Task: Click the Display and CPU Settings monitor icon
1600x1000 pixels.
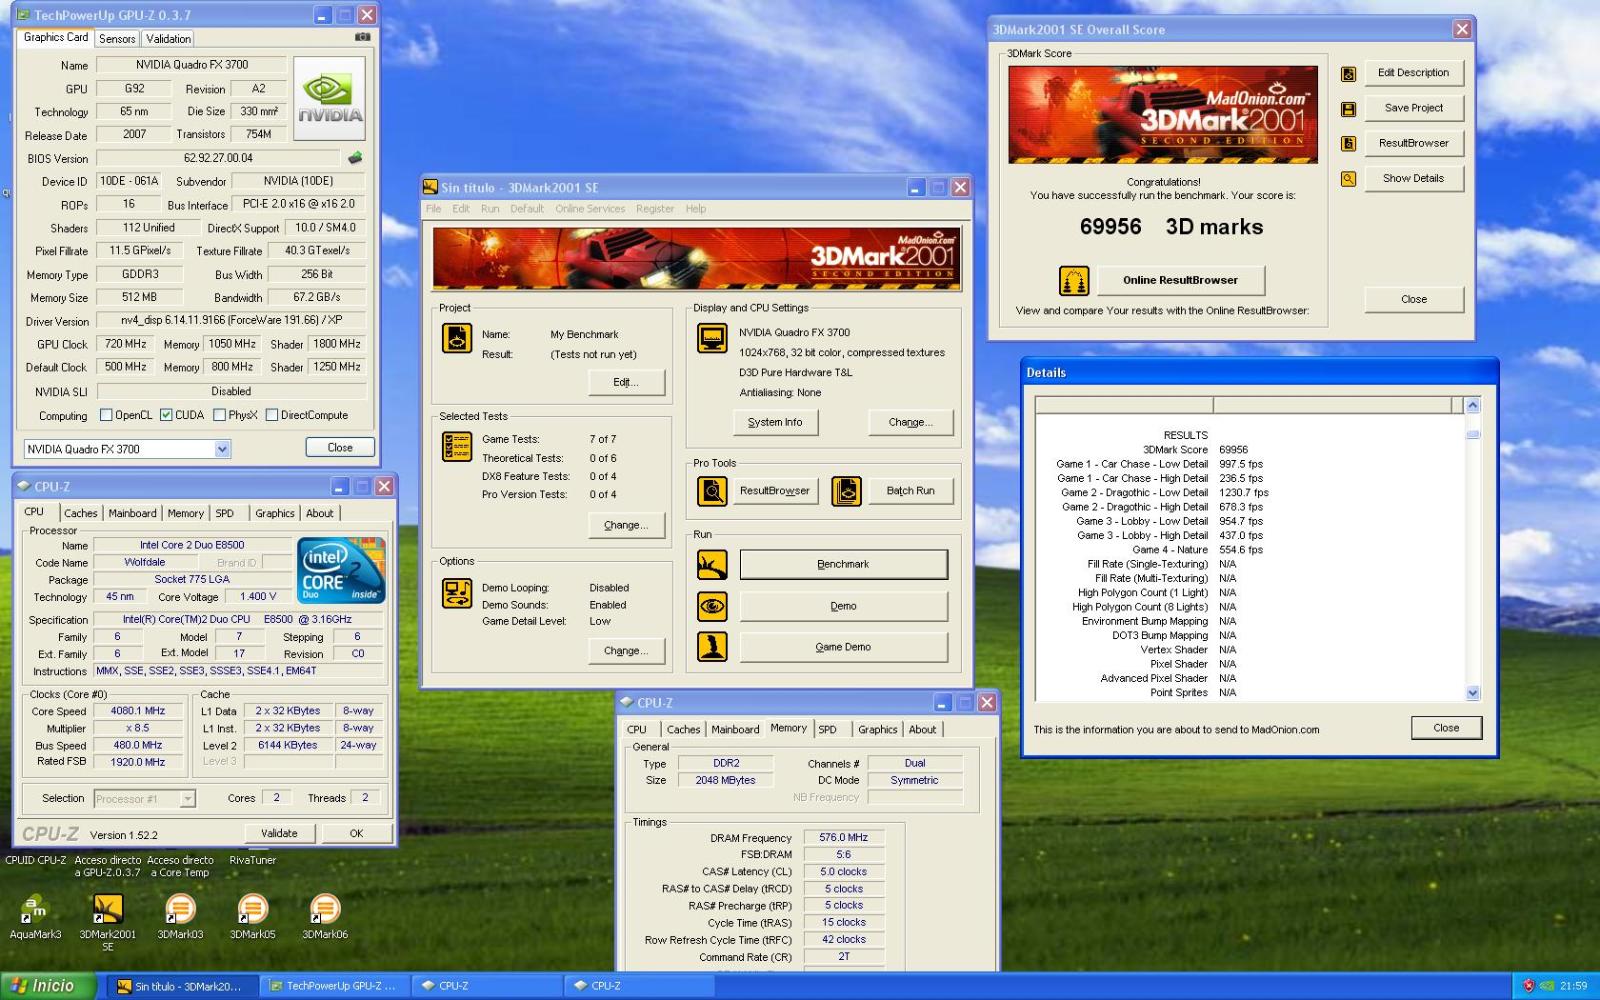Action: [x=712, y=338]
